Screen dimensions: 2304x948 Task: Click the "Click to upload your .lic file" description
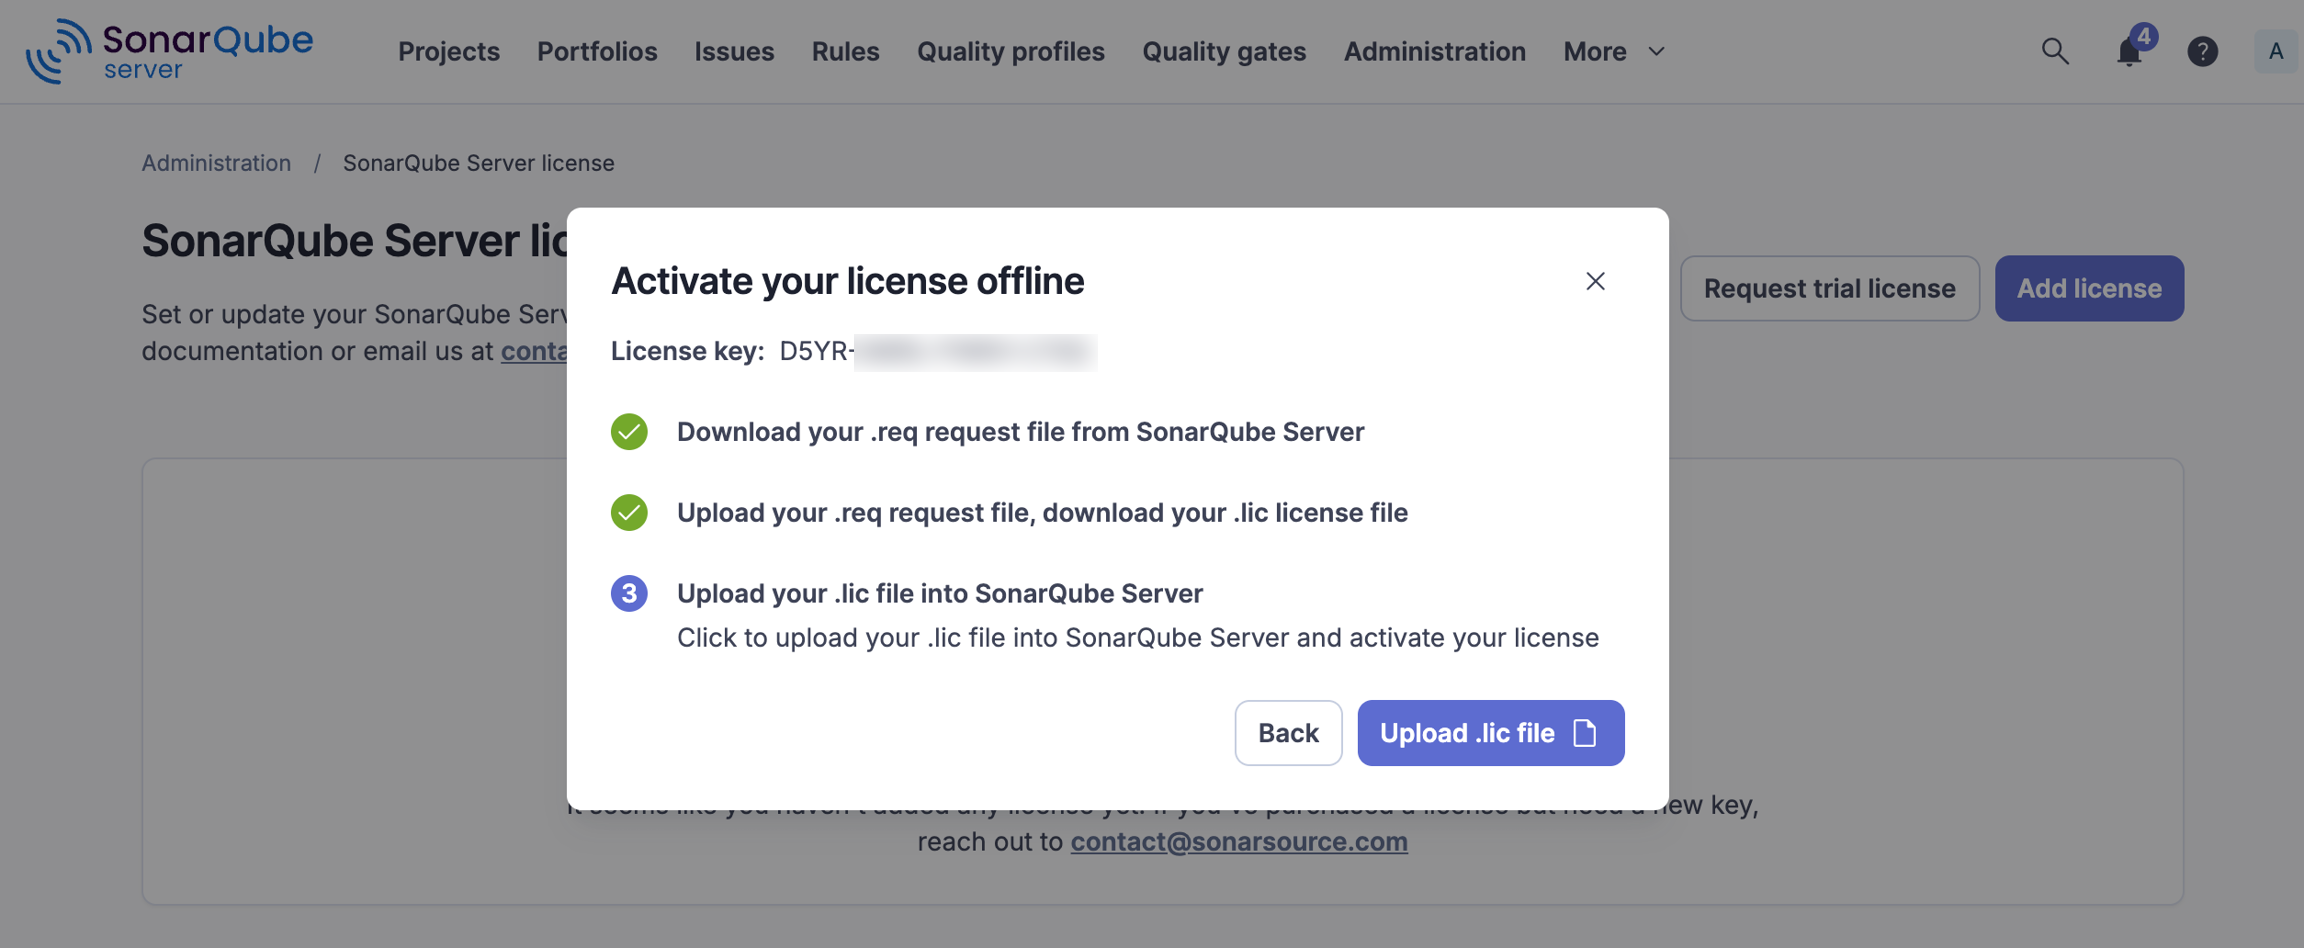[x=1138, y=637]
